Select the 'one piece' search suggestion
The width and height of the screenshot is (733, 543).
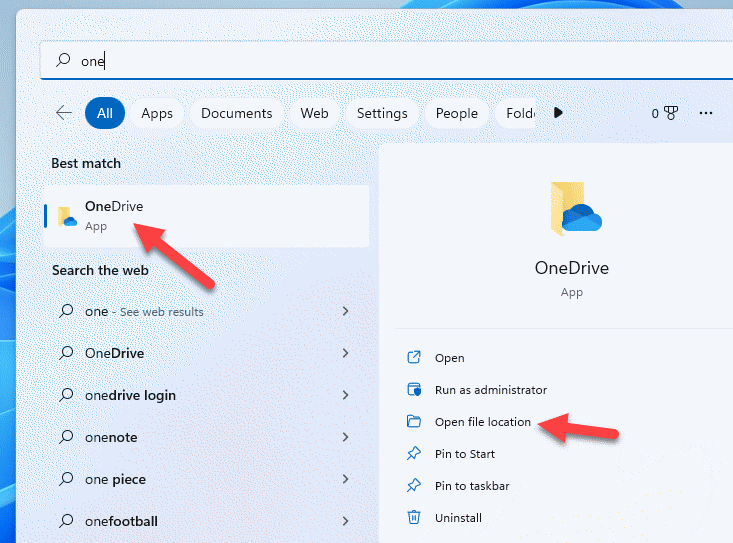115,479
